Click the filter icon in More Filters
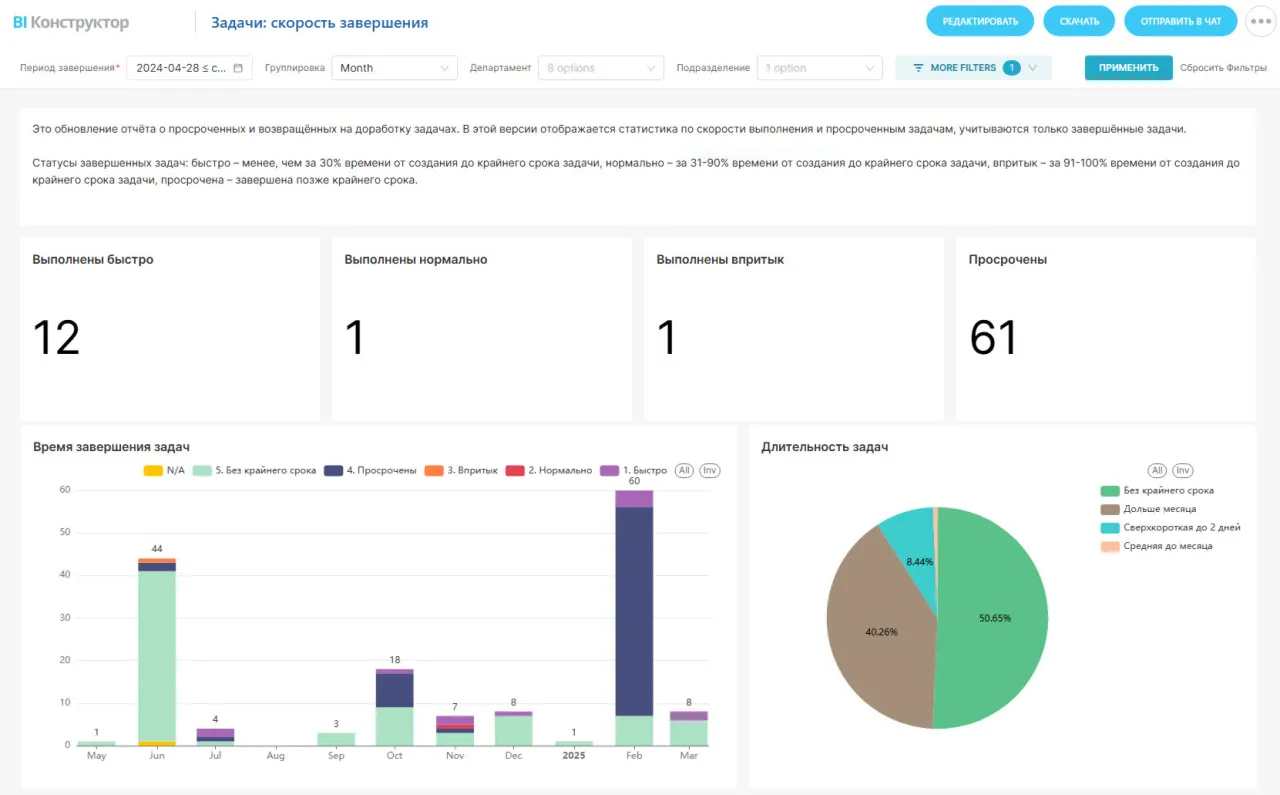This screenshot has height=795, width=1280. (918, 68)
